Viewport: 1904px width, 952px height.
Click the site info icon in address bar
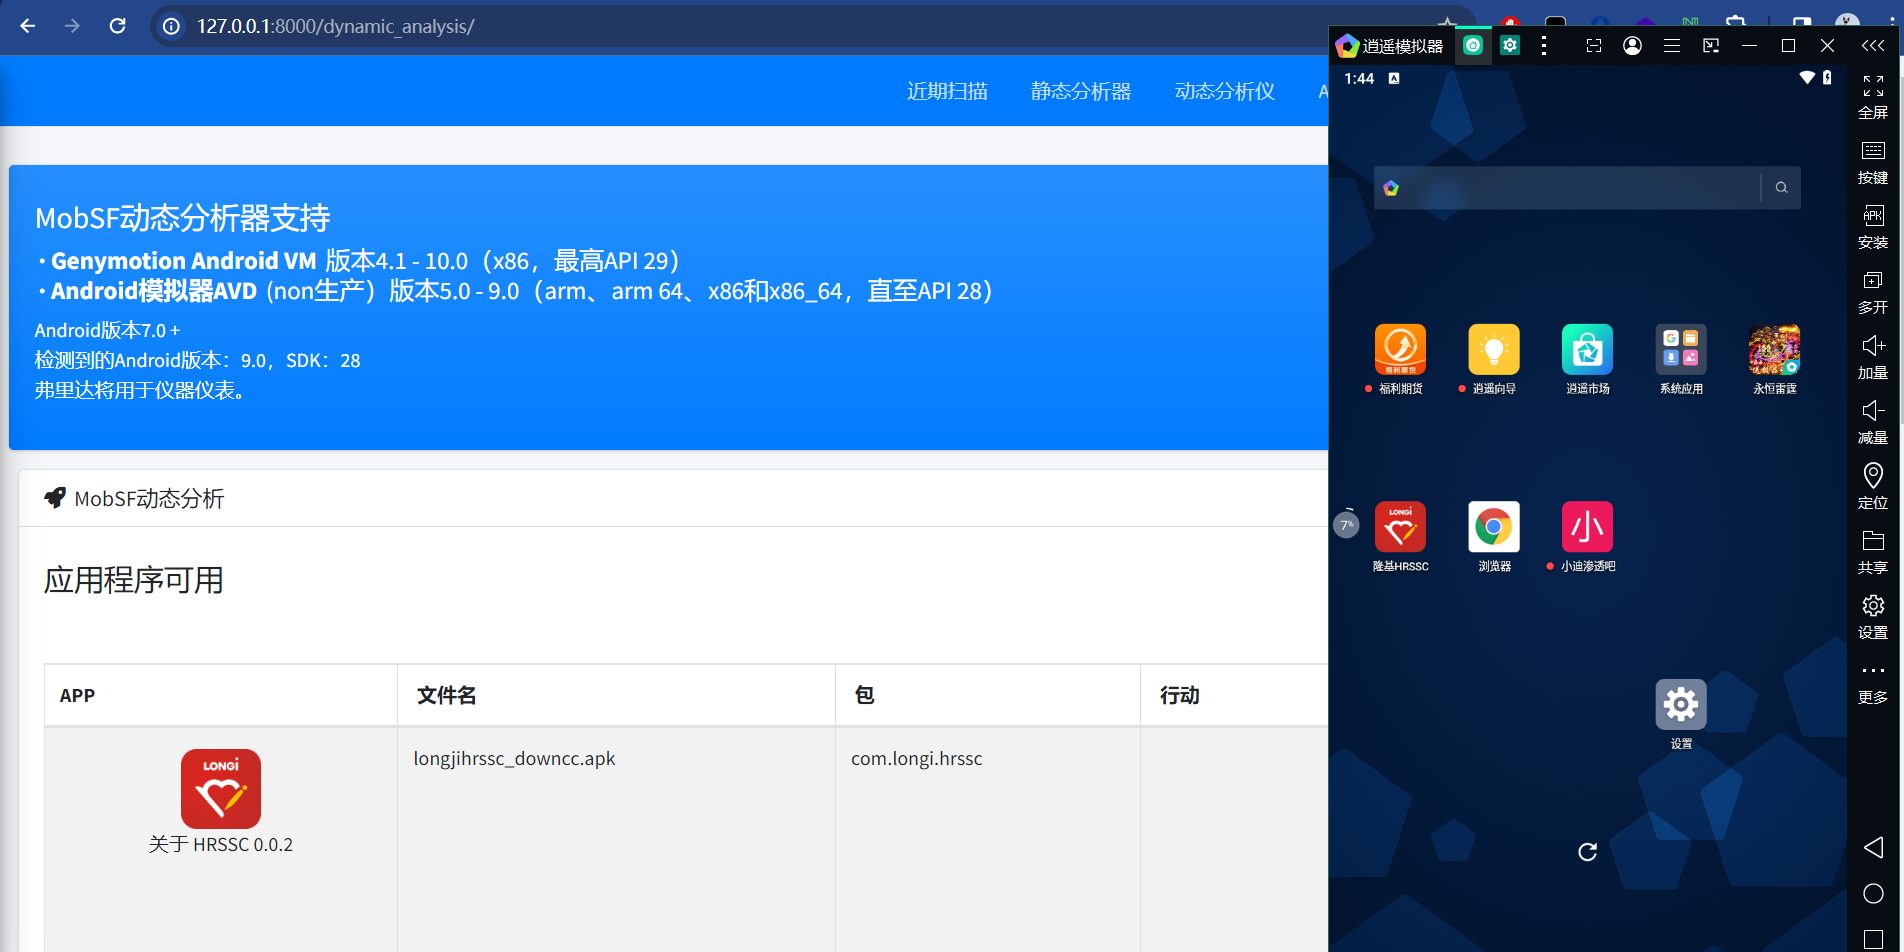click(x=172, y=26)
